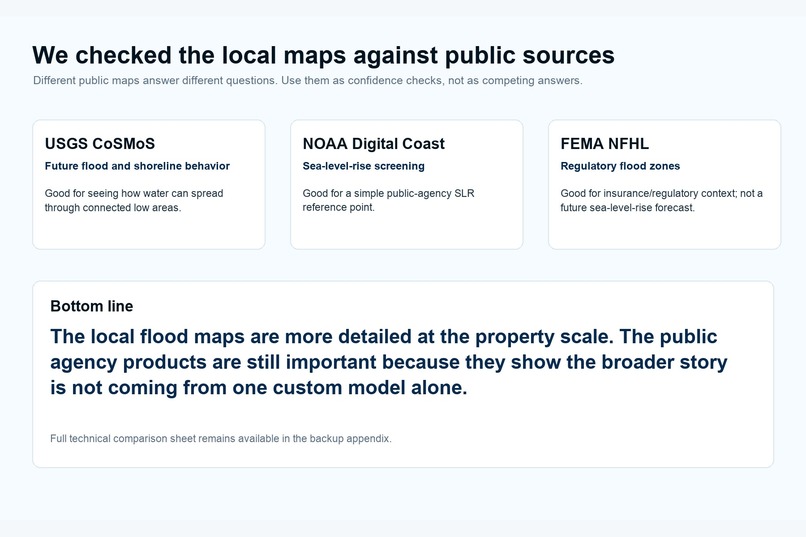Select the USGS CoSMoS card title
The image size is (806, 537).
pyautogui.click(x=100, y=143)
